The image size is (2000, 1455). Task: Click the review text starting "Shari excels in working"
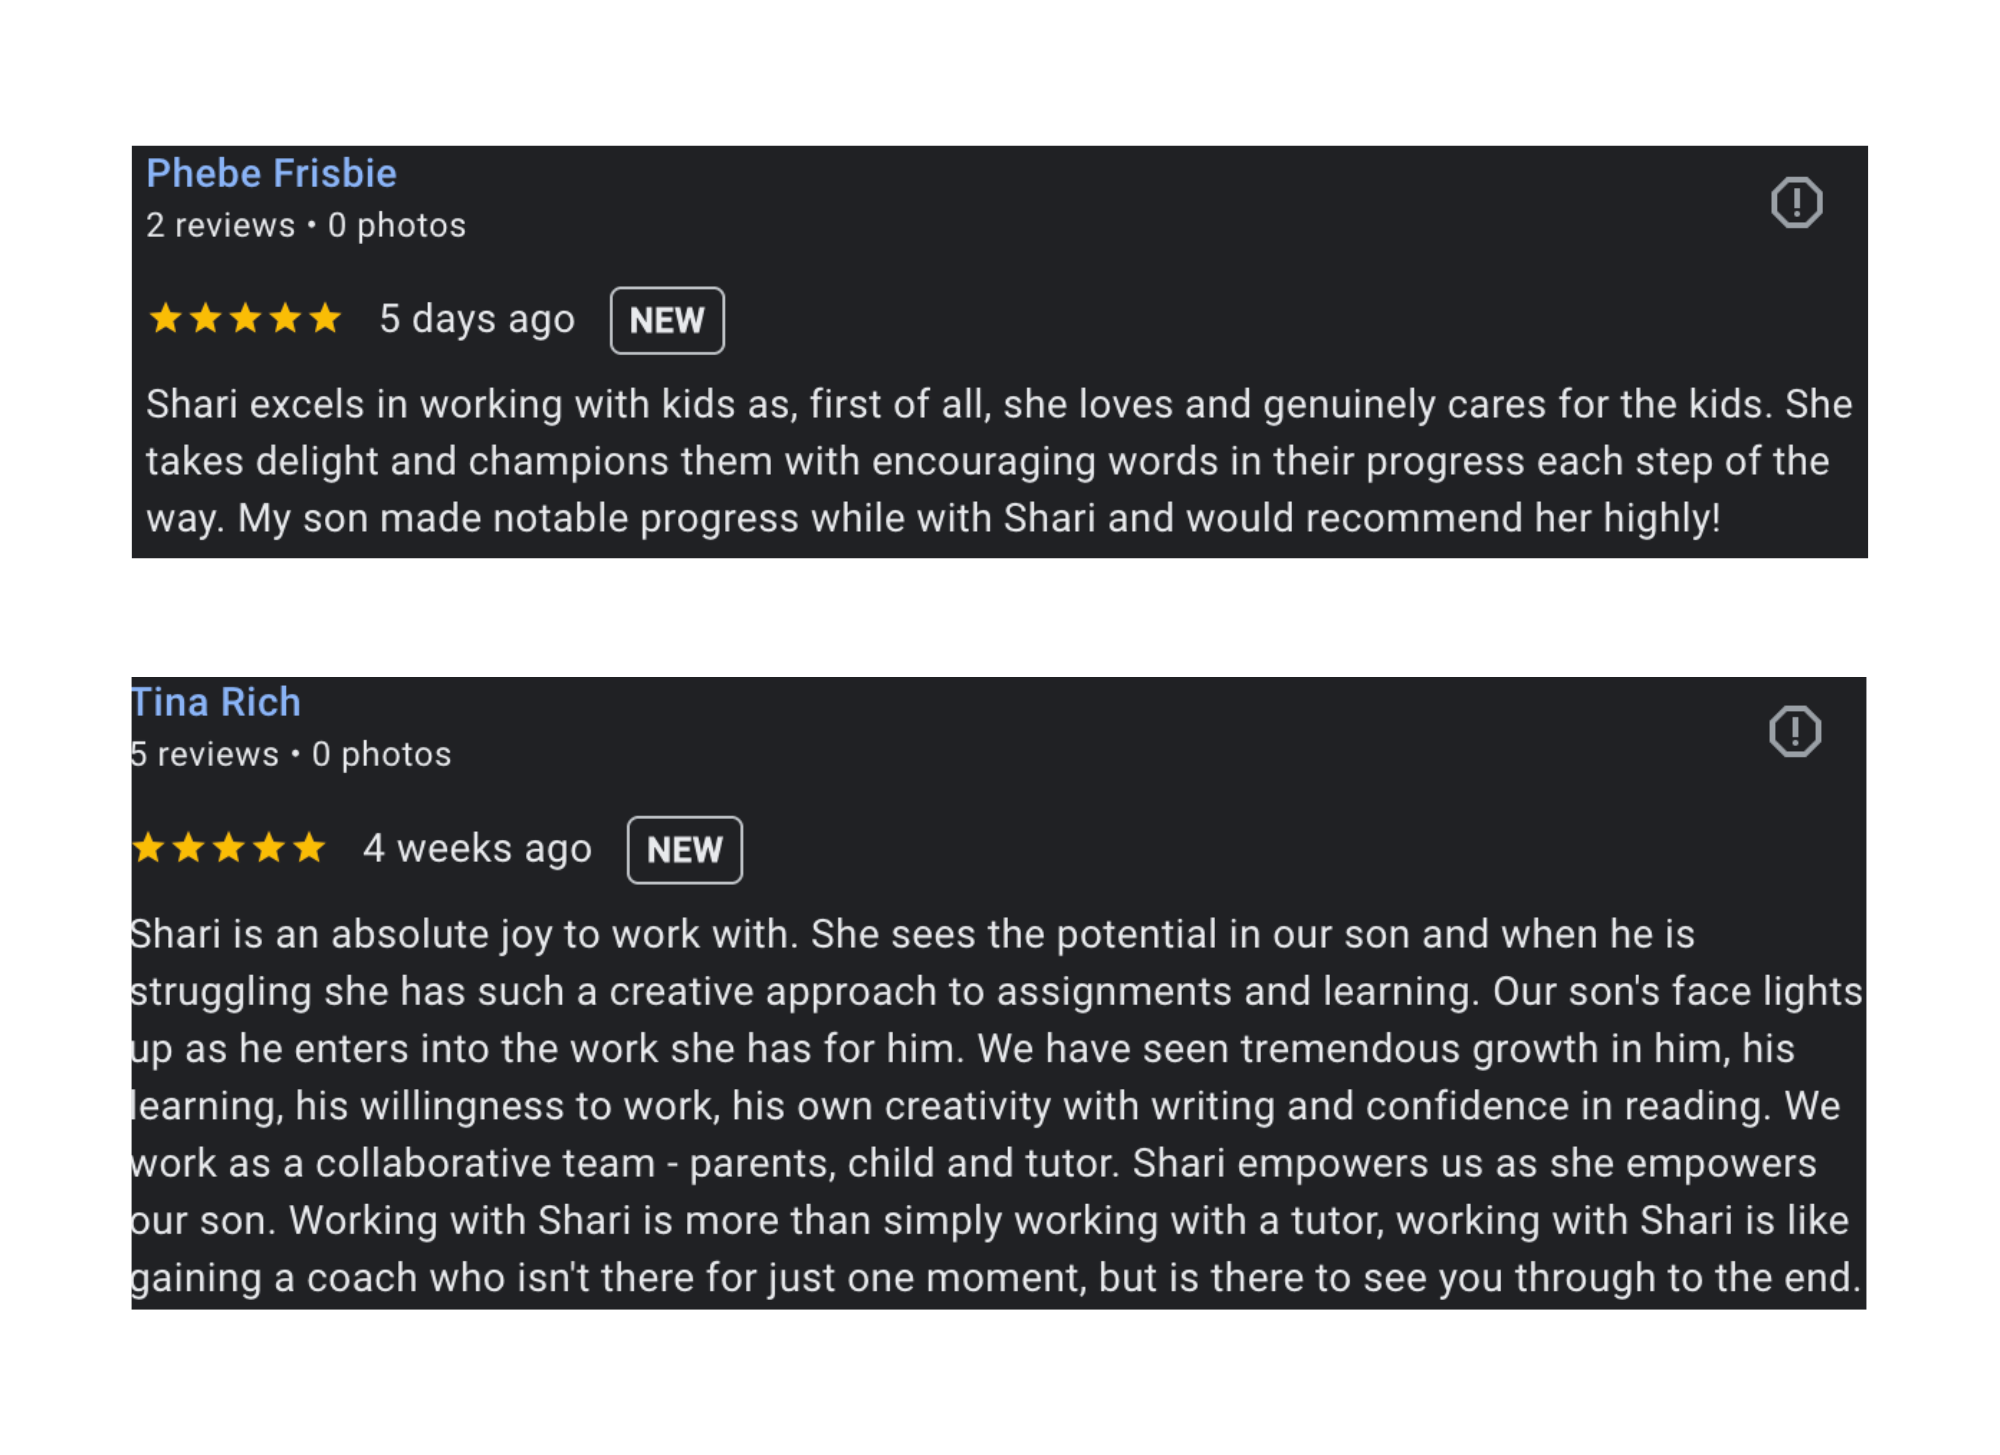coord(998,462)
